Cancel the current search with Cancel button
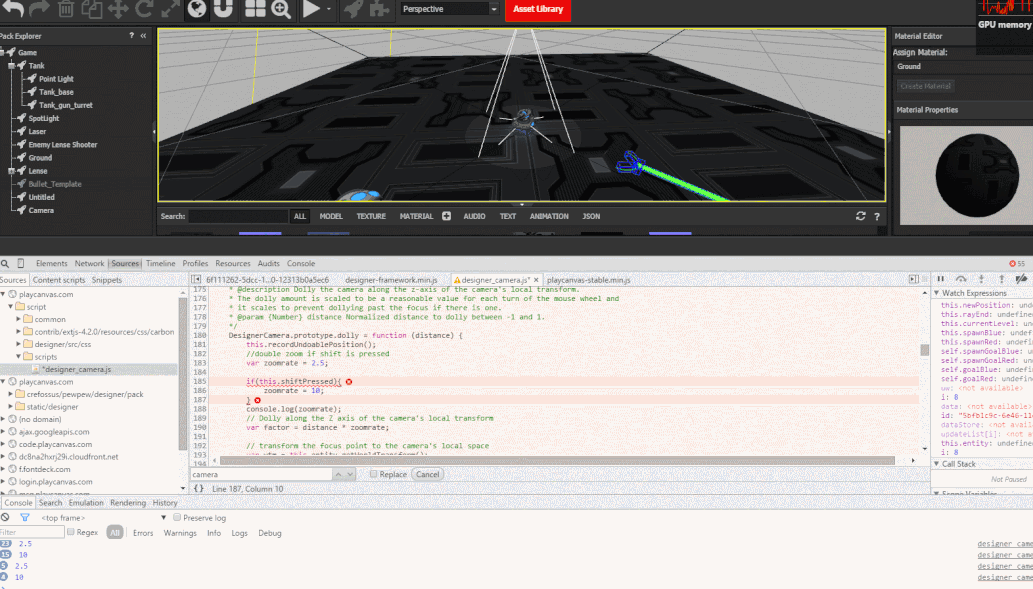 (x=427, y=473)
